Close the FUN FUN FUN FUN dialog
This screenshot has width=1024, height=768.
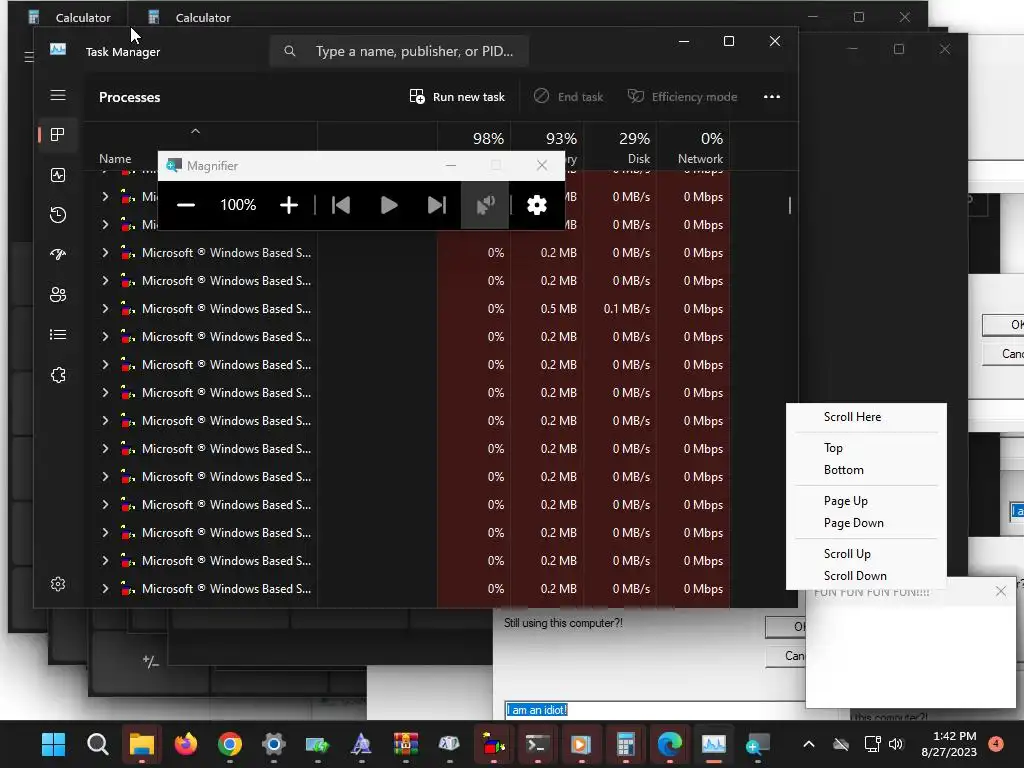1000,591
